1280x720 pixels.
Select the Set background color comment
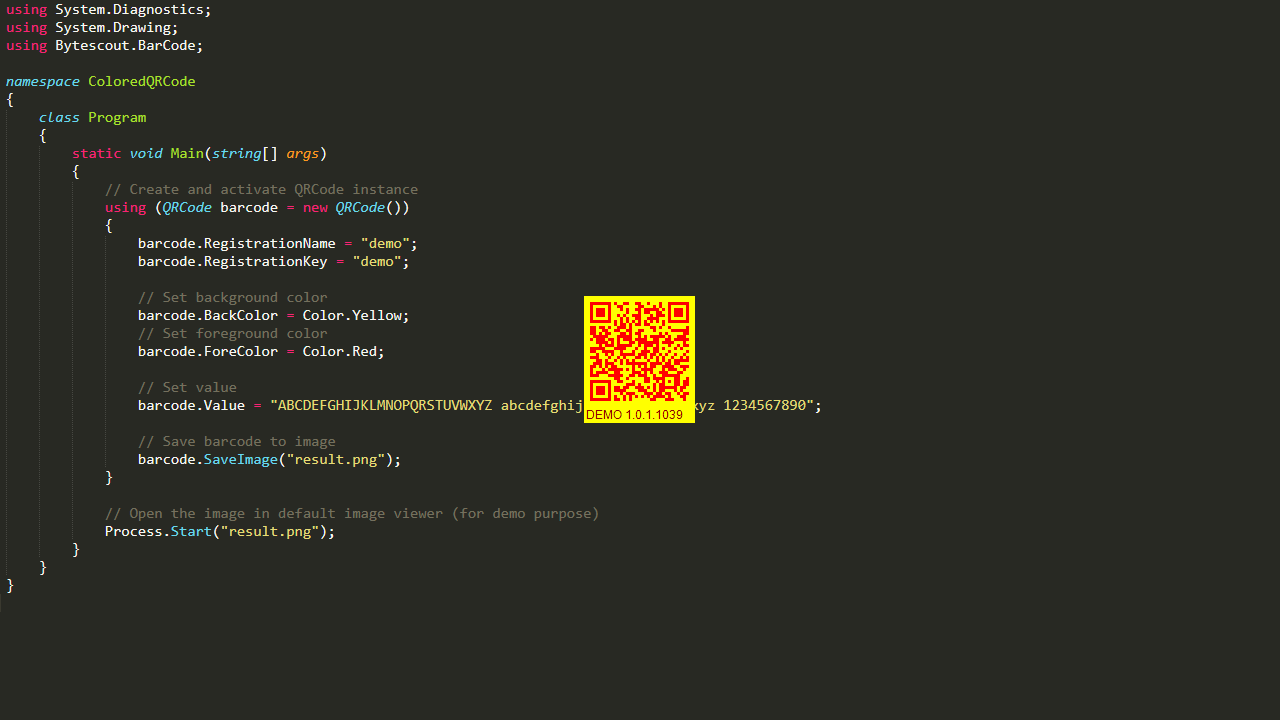232,297
